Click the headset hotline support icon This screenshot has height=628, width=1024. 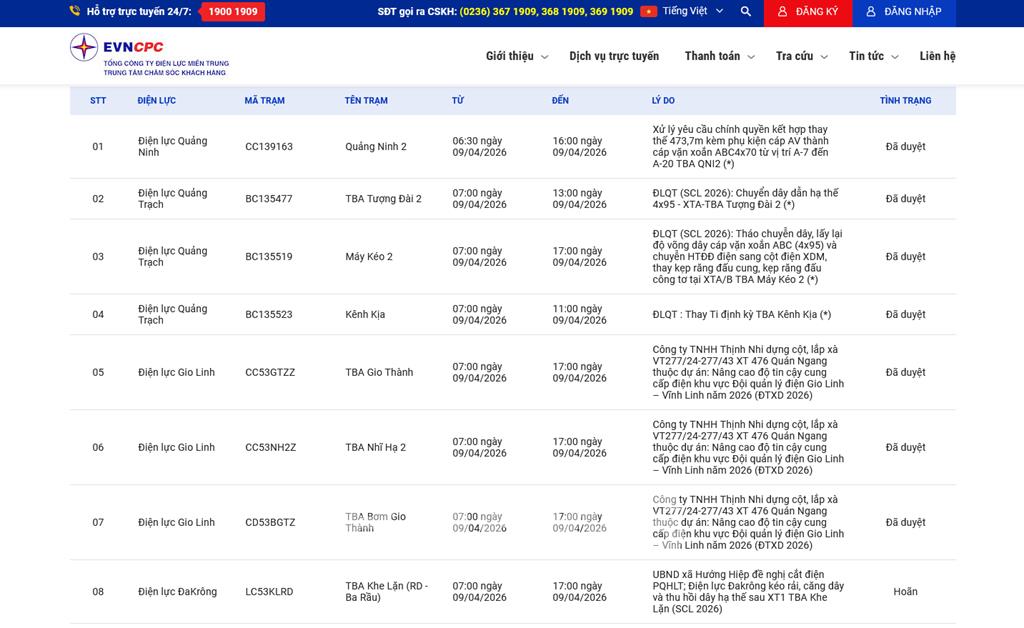75,12
